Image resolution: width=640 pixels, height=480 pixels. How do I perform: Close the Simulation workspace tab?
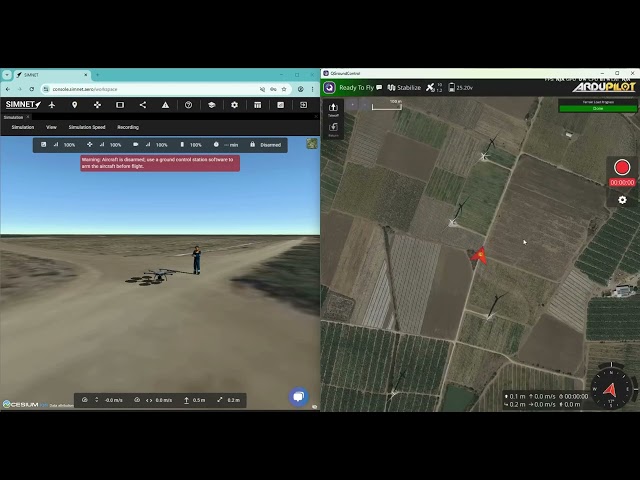[x=28, y=117]
